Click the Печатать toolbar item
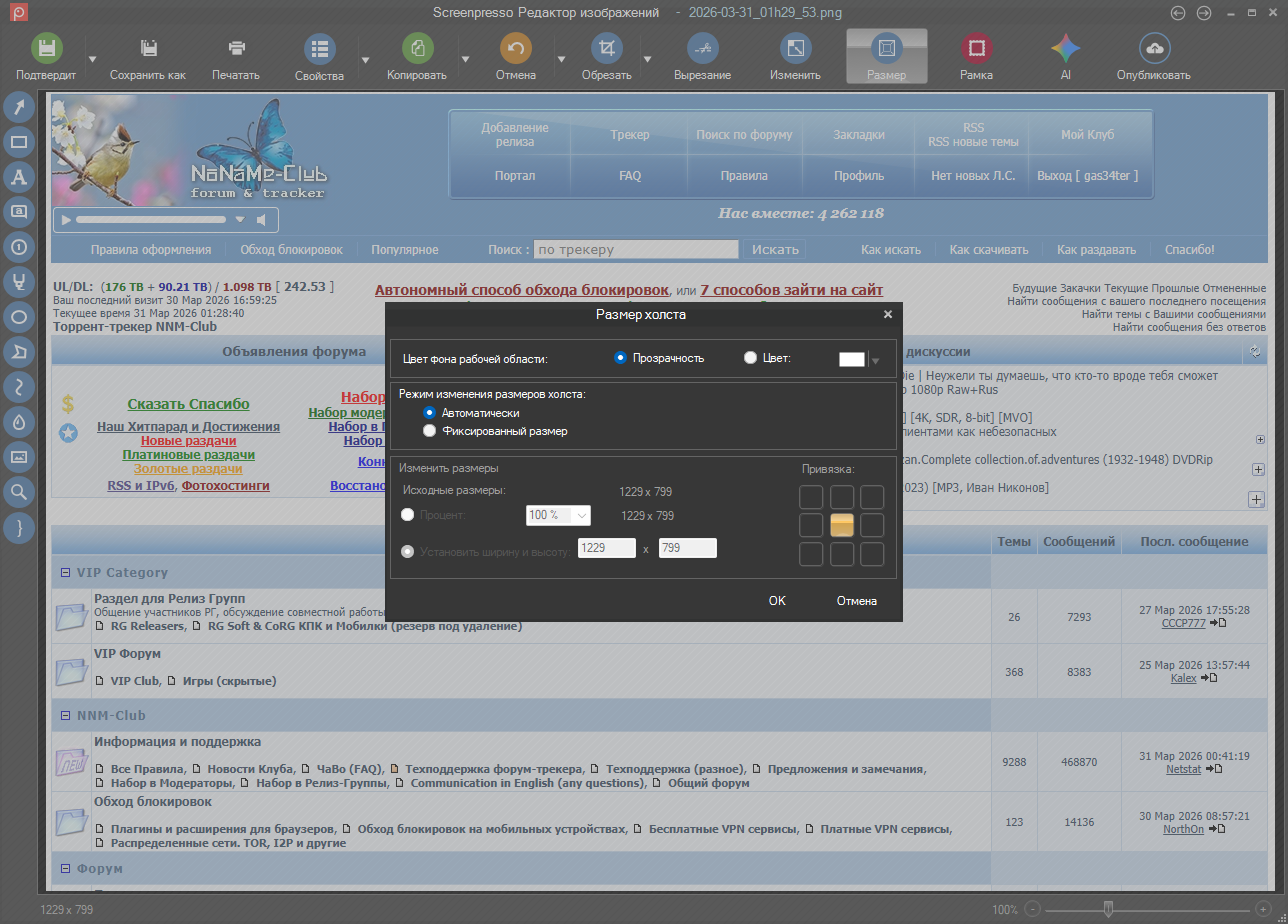Viewport: 1288px width, 924px height. [236, 57]
